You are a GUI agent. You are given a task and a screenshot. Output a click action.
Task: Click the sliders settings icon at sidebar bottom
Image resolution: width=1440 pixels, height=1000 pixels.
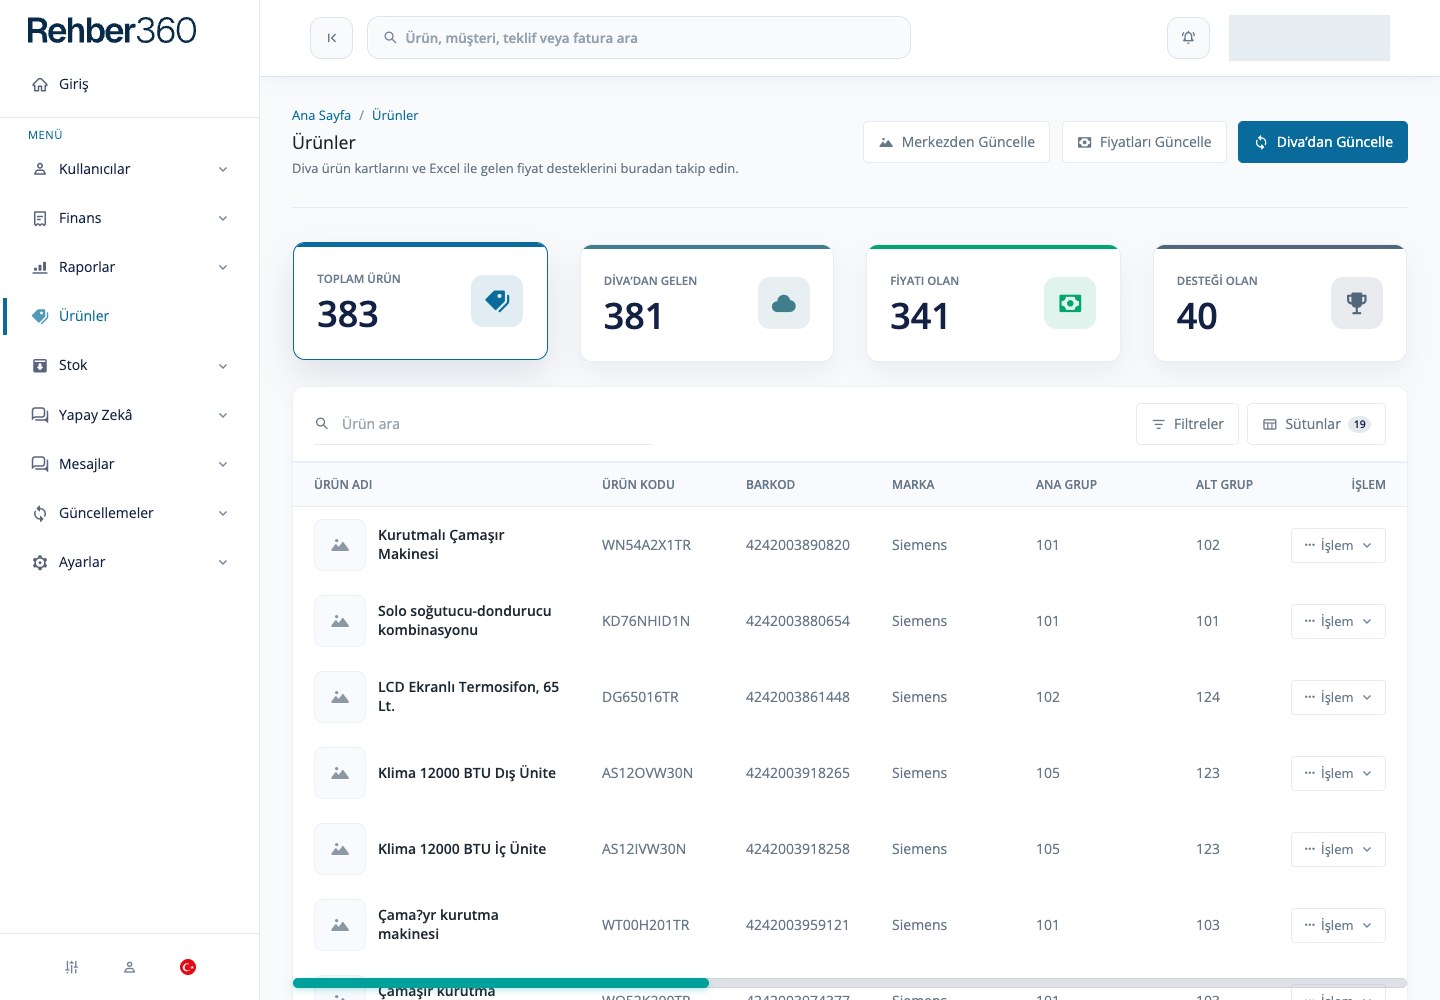coord(71,967)
